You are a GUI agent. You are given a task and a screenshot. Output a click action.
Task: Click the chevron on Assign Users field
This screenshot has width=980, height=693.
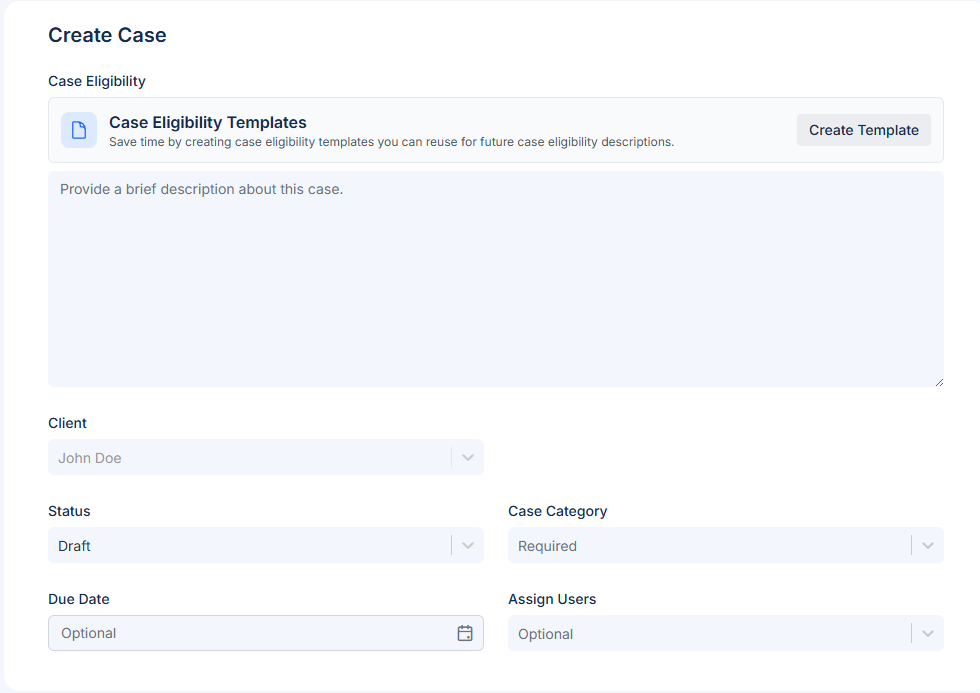(x=927, y=633)
